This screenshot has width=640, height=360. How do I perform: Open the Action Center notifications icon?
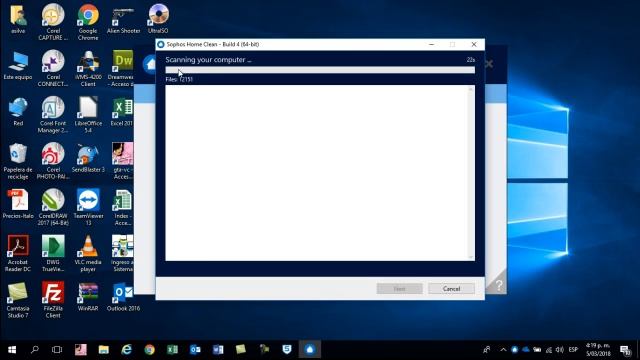[624, 350]
